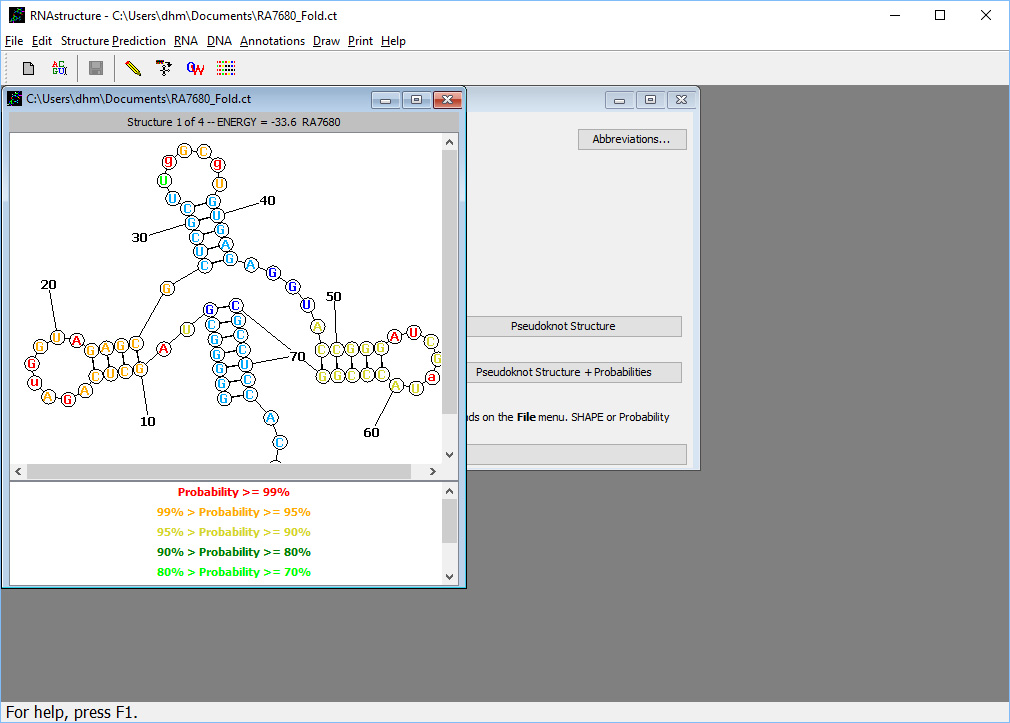The height and width of the screenshot is (723, 1010).
Task: Click the red Probability >= 99% legend entry
Action: tap(233, 491)
